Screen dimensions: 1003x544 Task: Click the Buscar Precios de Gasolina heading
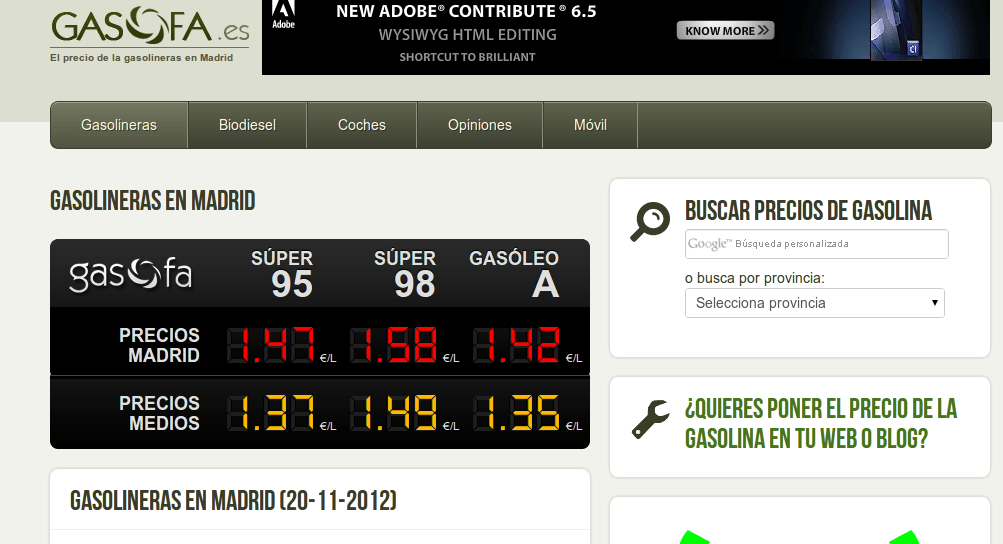click(x=808, y=210)
